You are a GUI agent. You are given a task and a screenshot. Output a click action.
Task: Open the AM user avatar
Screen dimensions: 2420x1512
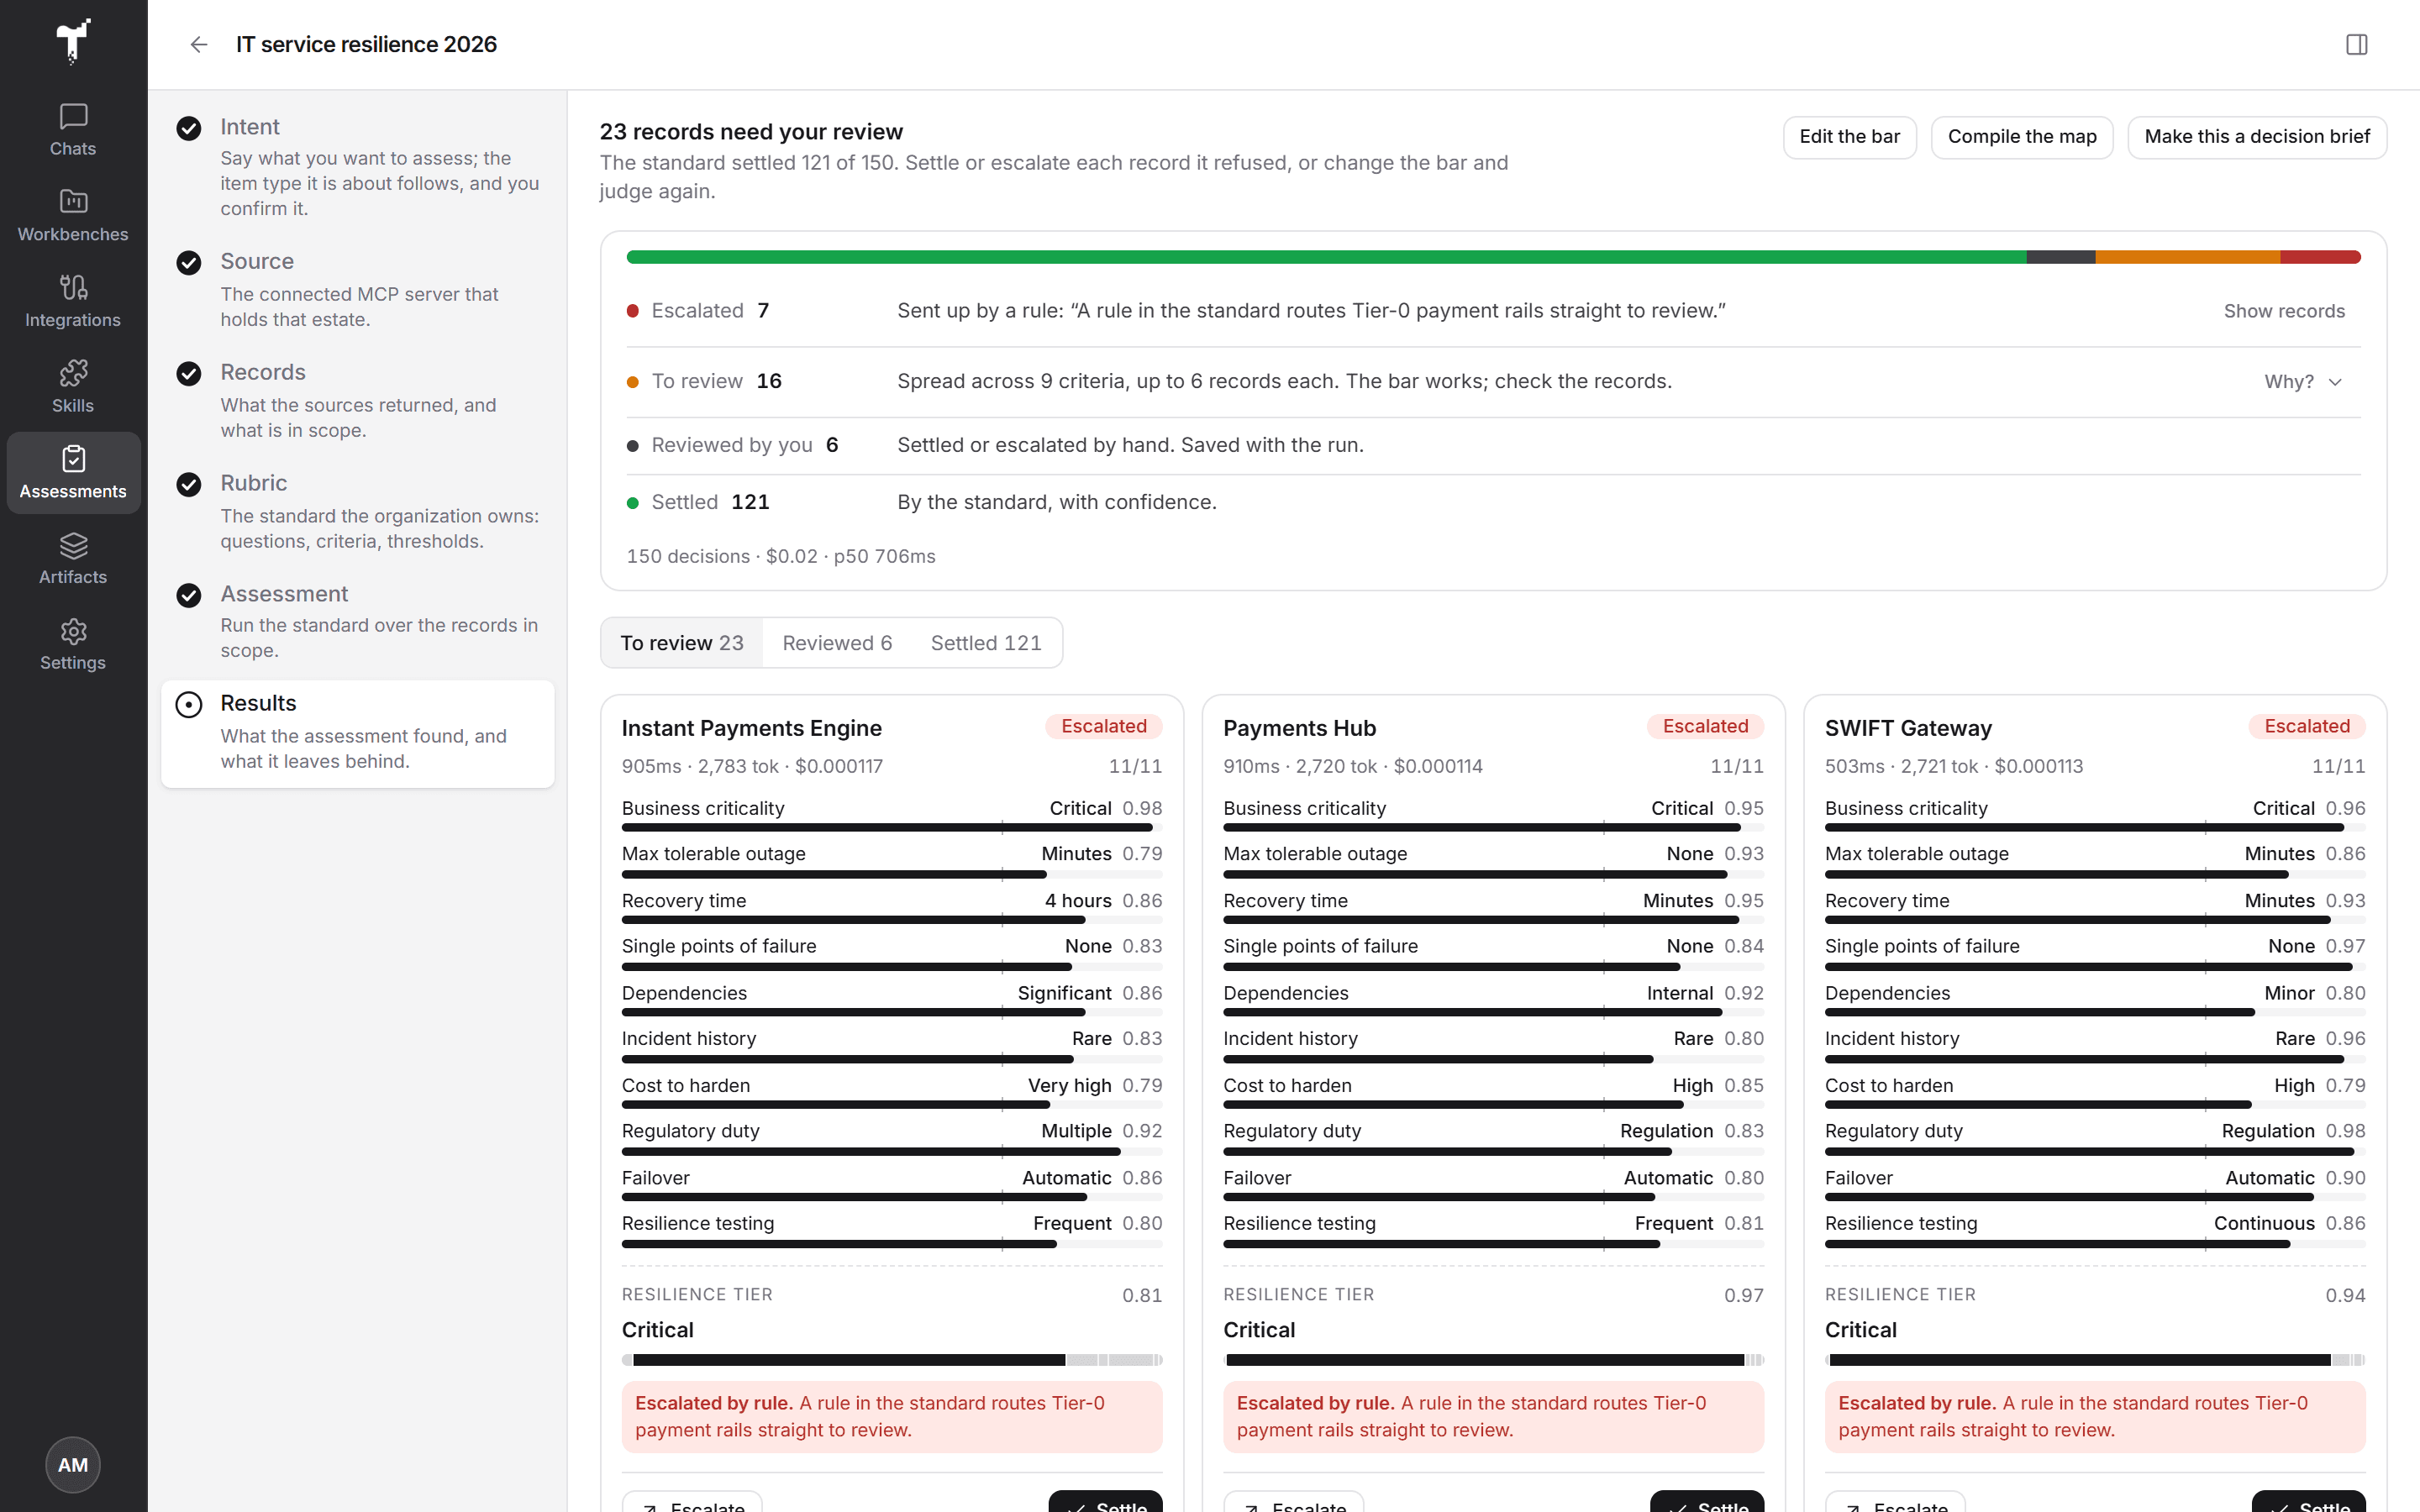tap(73, 1464)
